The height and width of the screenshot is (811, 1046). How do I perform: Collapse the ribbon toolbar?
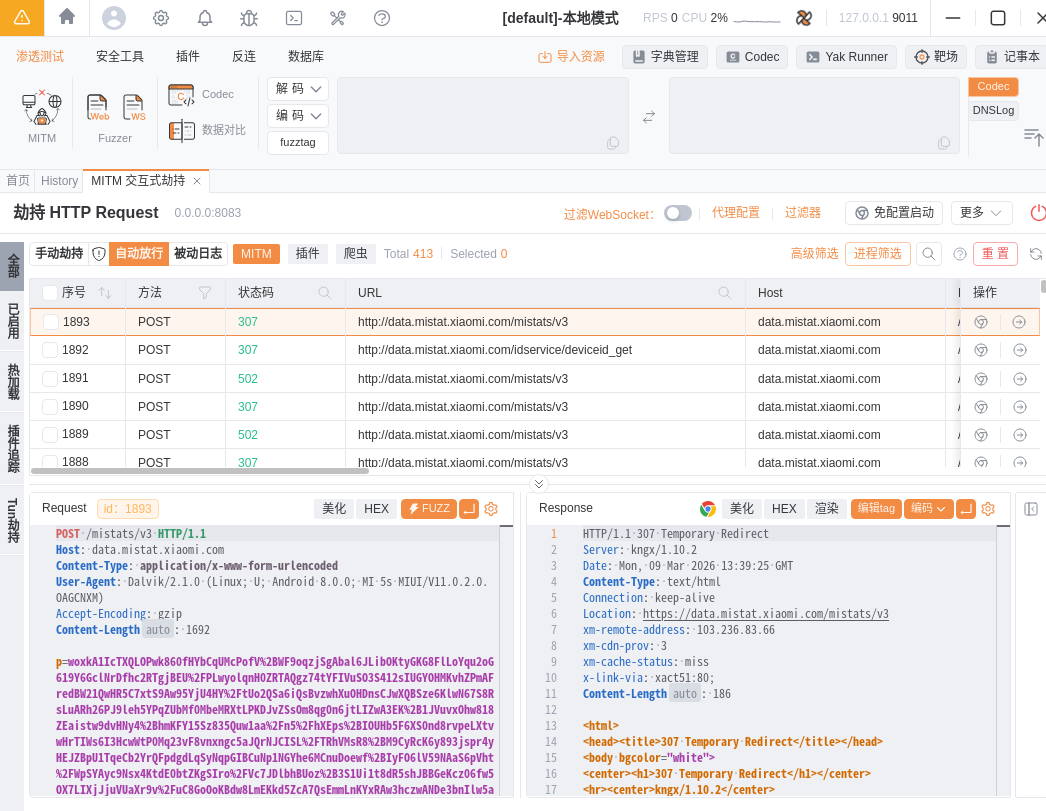[1033, 137]
